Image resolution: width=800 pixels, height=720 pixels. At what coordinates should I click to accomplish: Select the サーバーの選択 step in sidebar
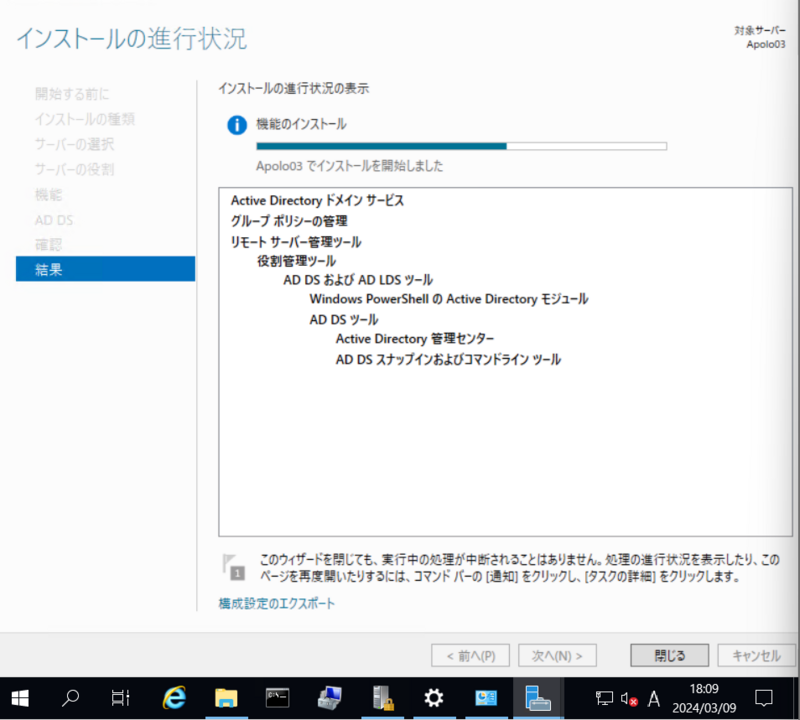coord(74,144)
